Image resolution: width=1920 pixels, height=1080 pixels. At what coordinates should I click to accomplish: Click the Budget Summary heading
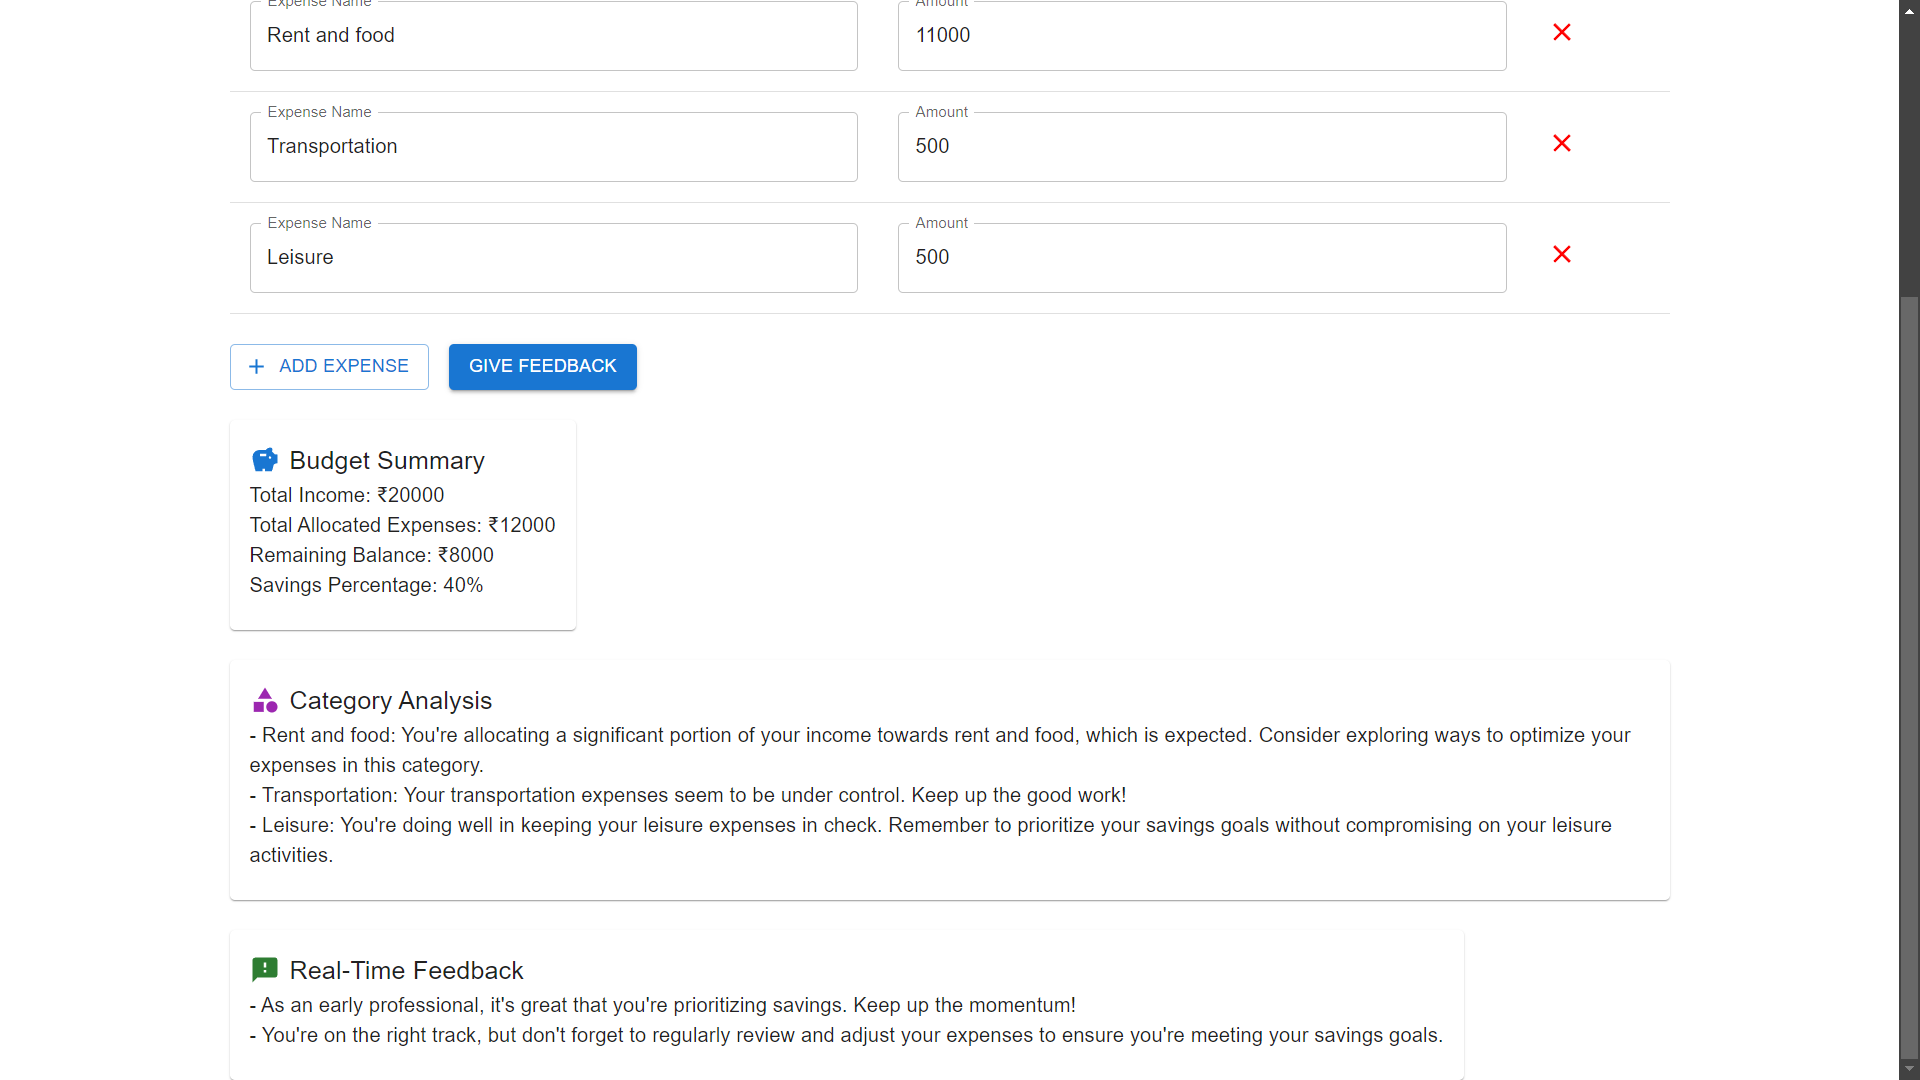click(x=387, y=461)
